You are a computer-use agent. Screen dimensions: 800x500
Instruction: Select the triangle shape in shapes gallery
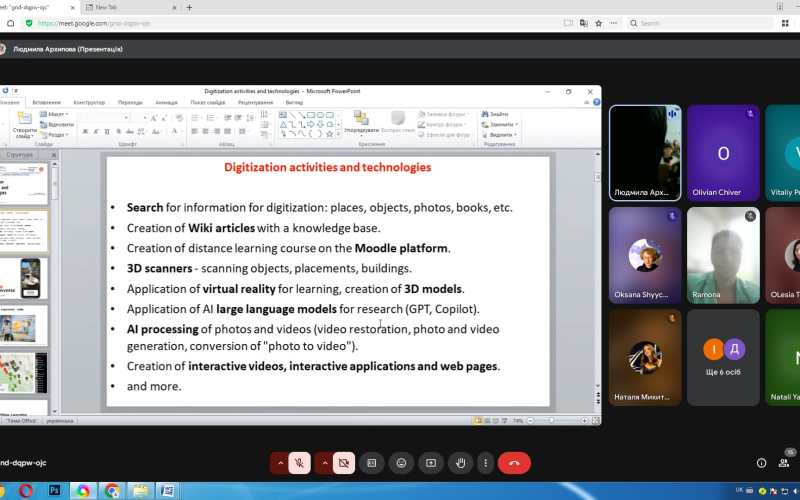[283, 124]
